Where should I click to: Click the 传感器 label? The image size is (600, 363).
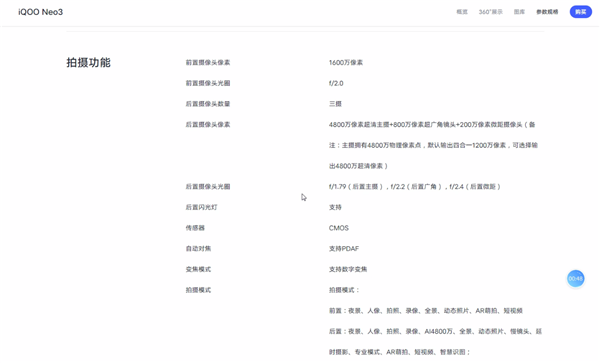[x=195, y=228]
